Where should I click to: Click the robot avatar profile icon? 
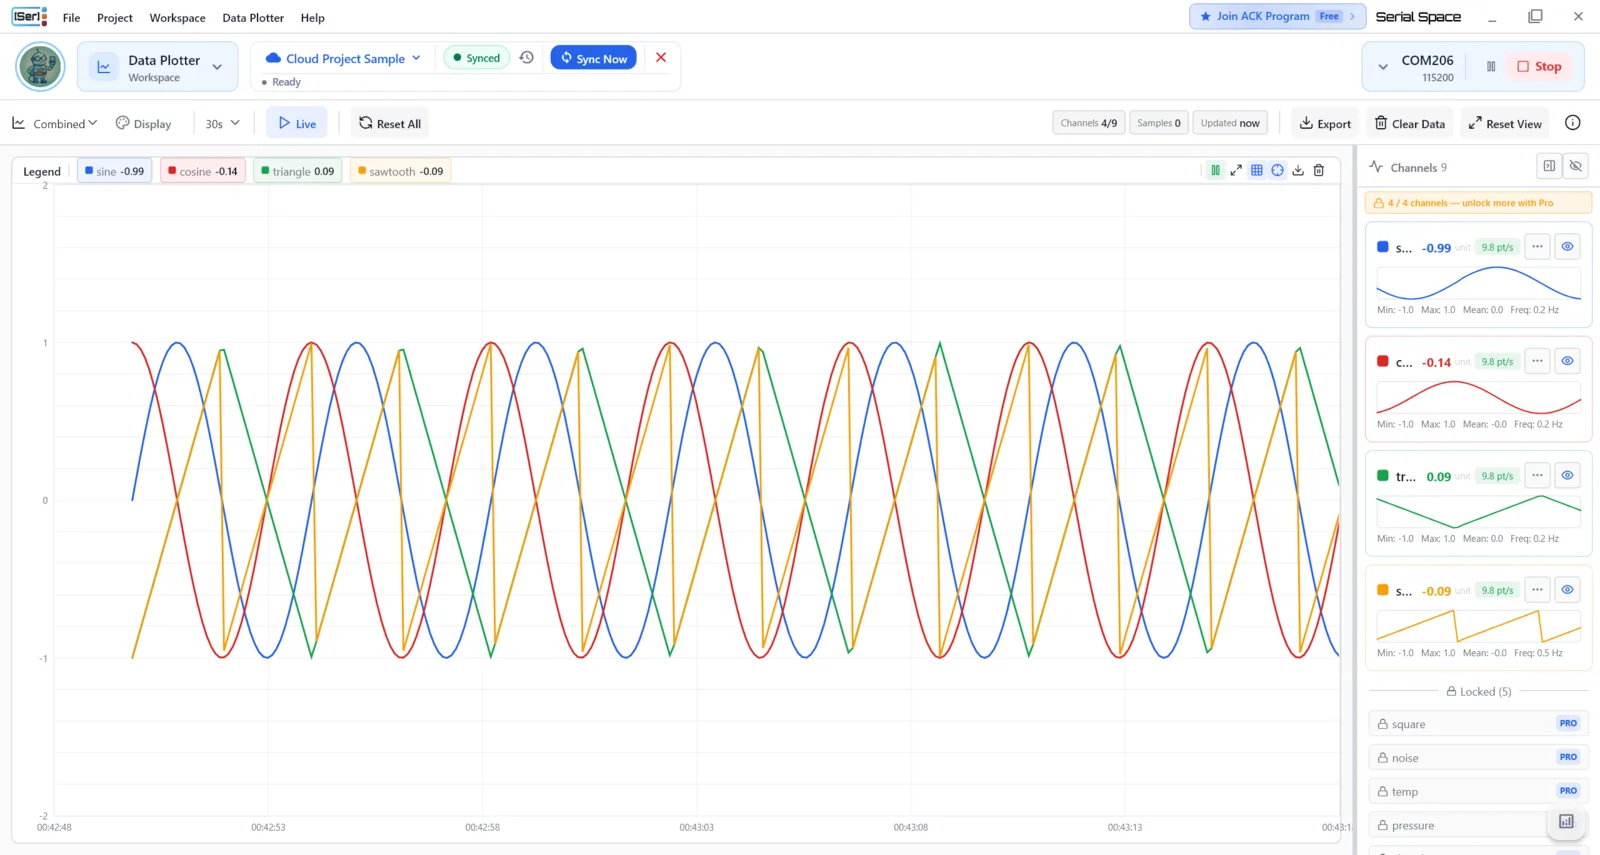click(x=41, y=67)
